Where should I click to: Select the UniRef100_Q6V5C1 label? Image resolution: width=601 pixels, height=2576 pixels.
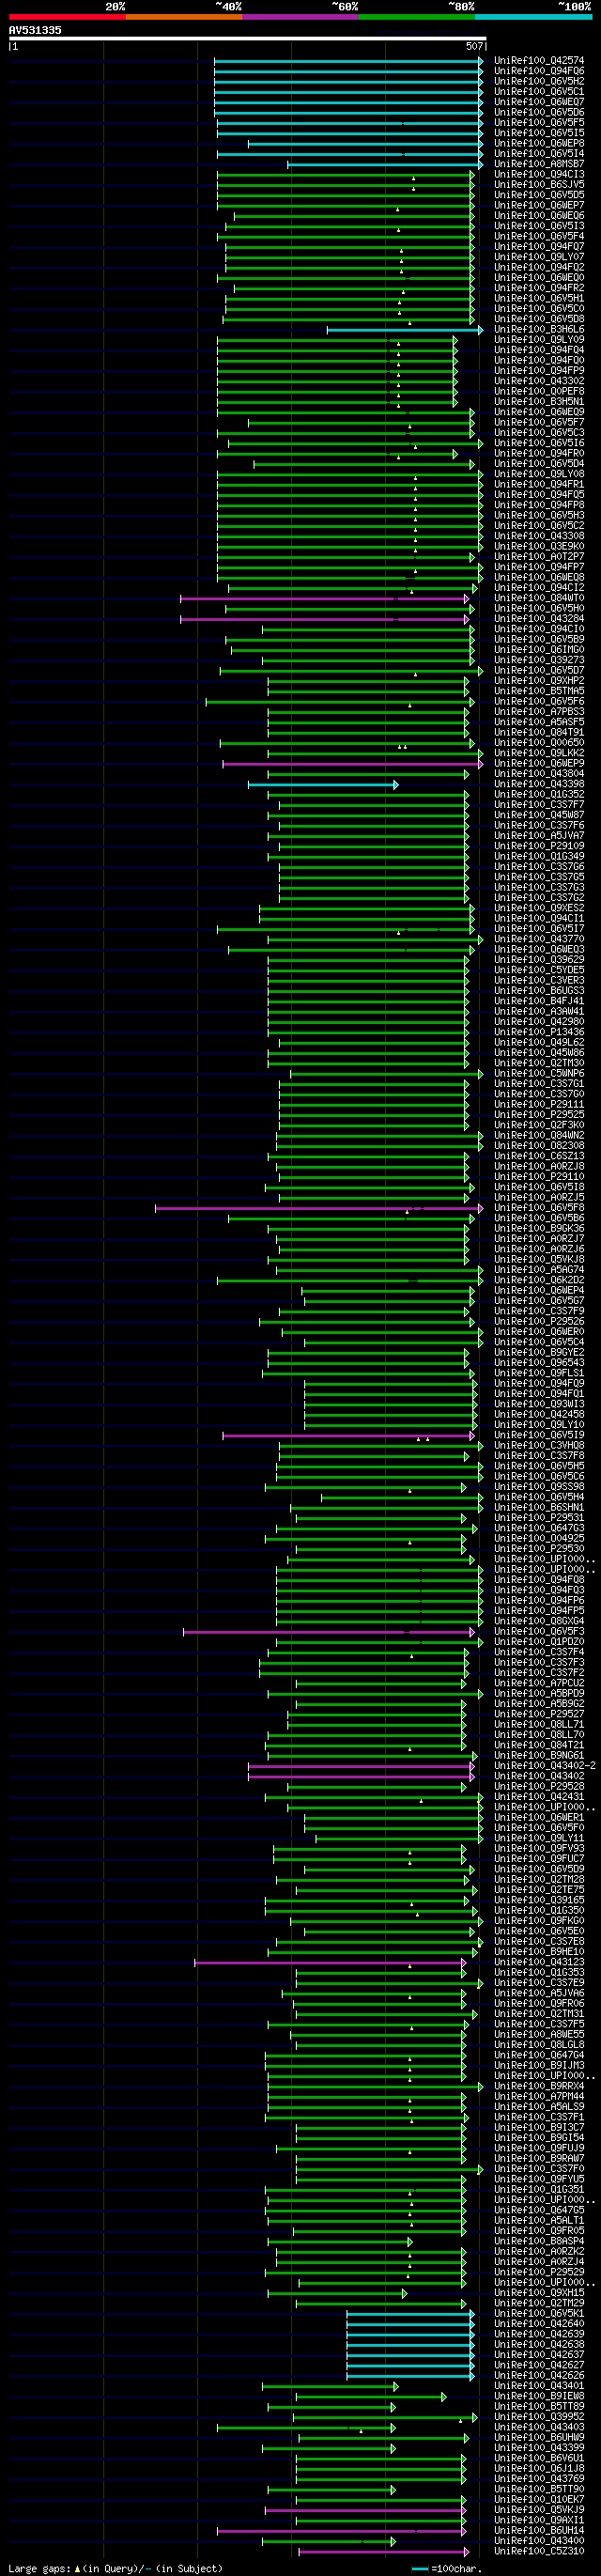pos(539,92)
